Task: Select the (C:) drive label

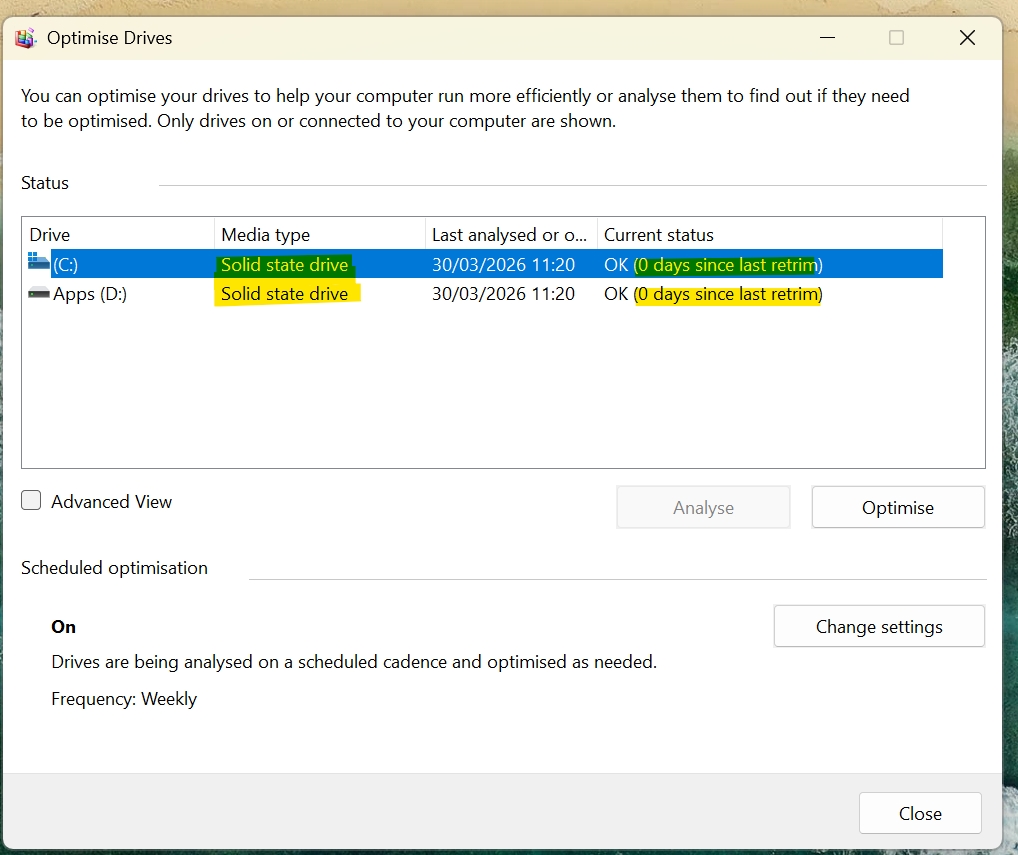Action: point(66,265)
